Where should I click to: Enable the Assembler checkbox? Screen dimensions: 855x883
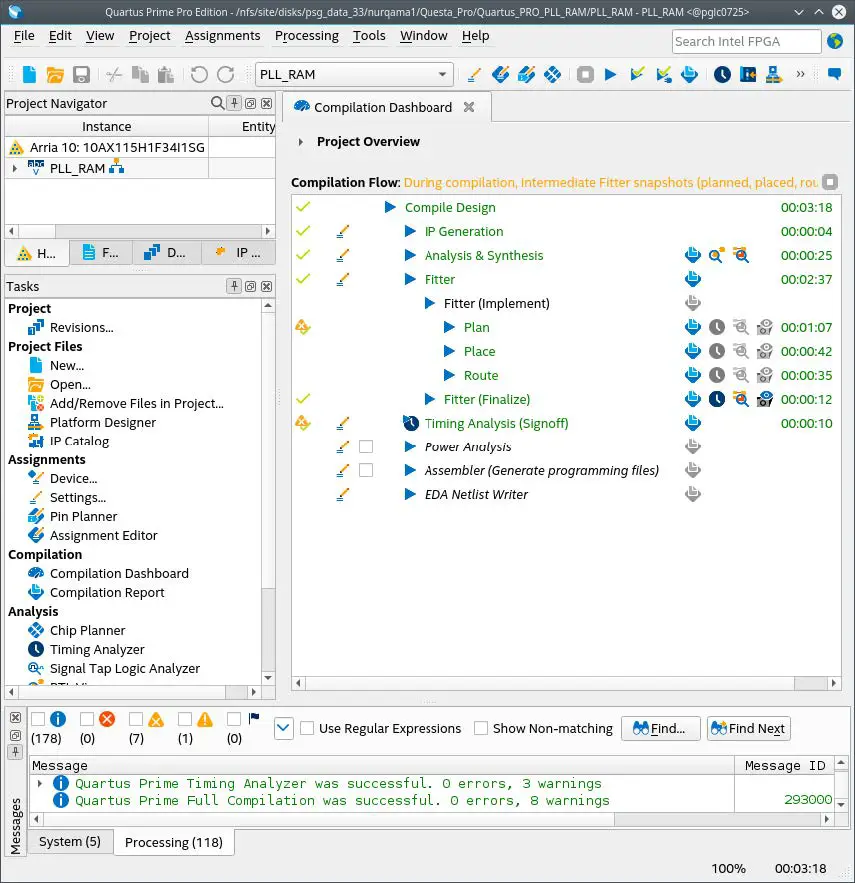tap(364, 470)
